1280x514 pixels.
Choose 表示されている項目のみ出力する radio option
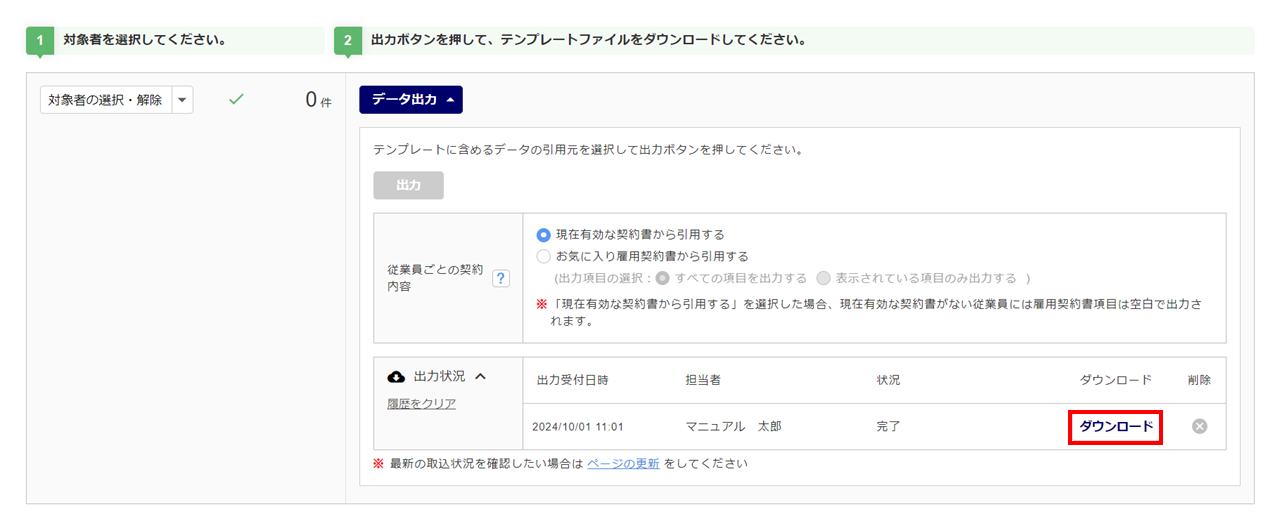tap(823, 278)
